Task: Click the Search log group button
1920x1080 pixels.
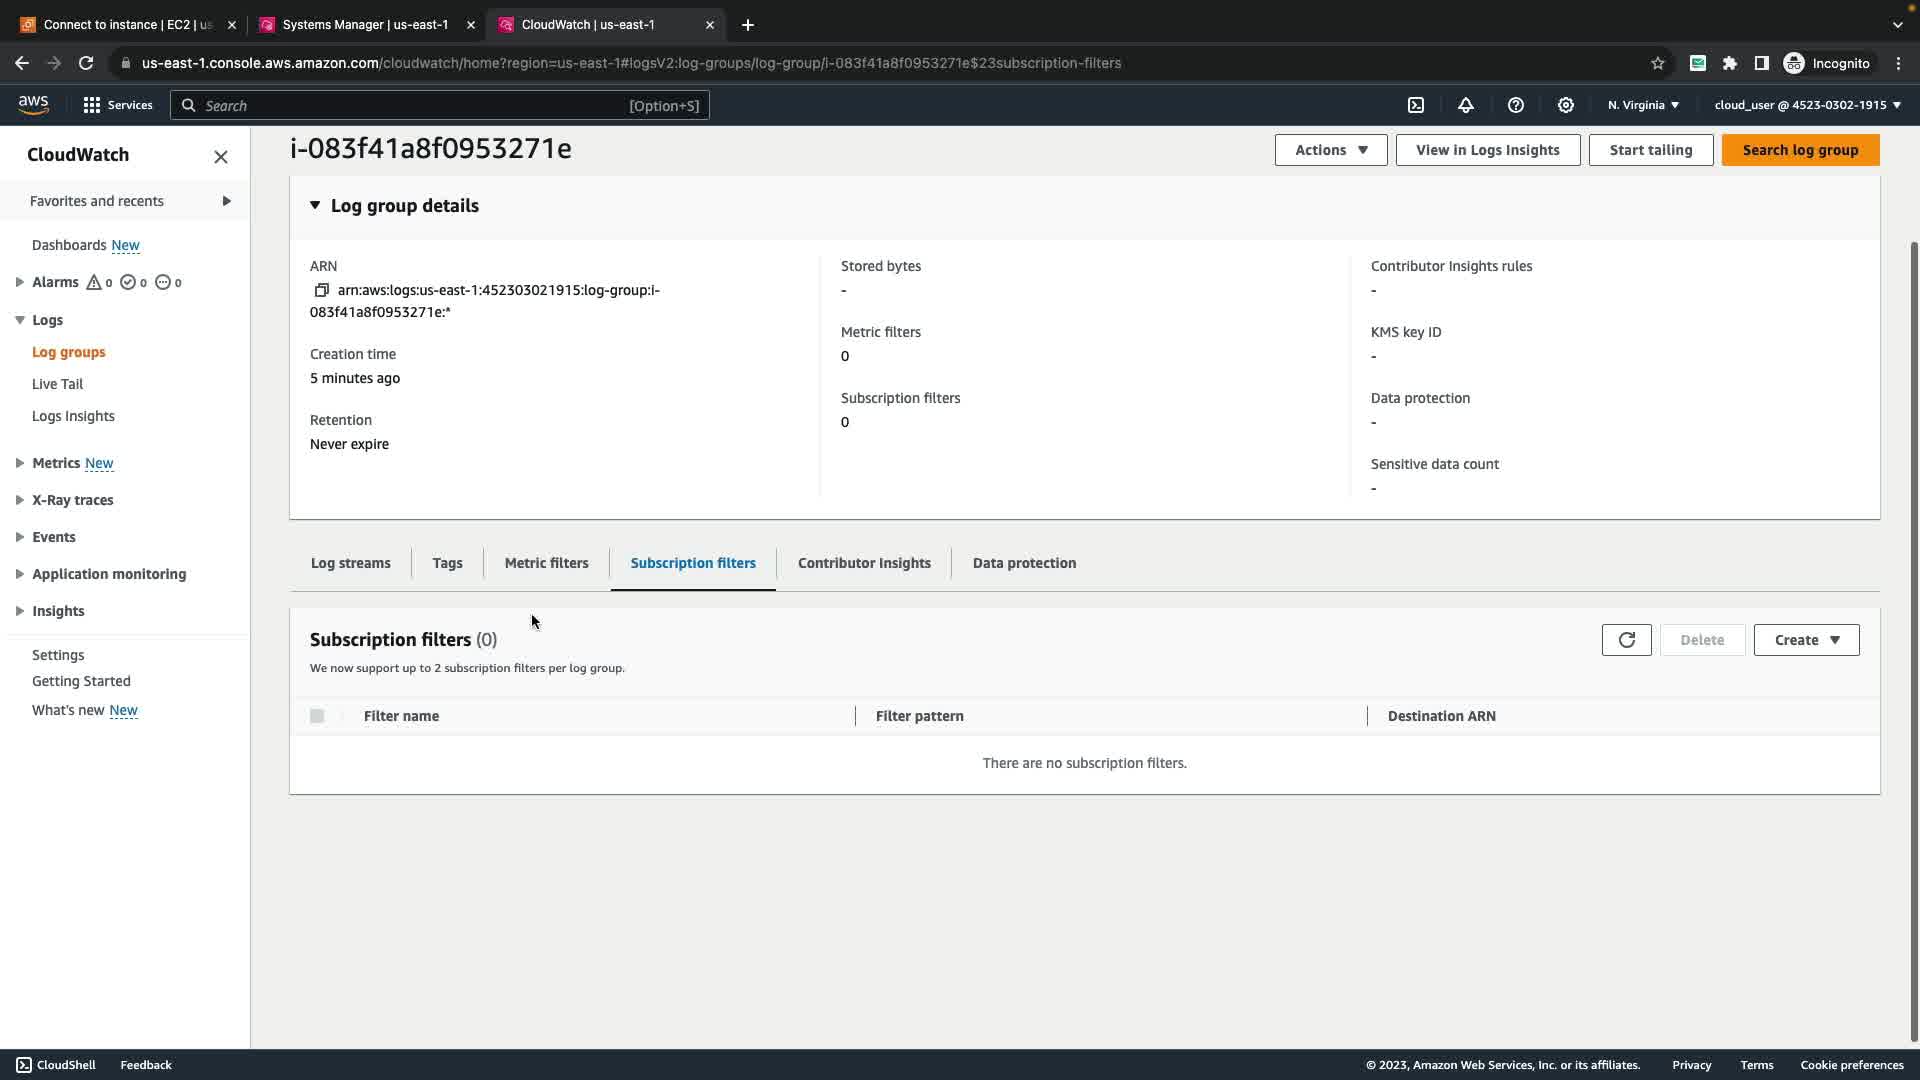Action: (x=1800, y=150)
